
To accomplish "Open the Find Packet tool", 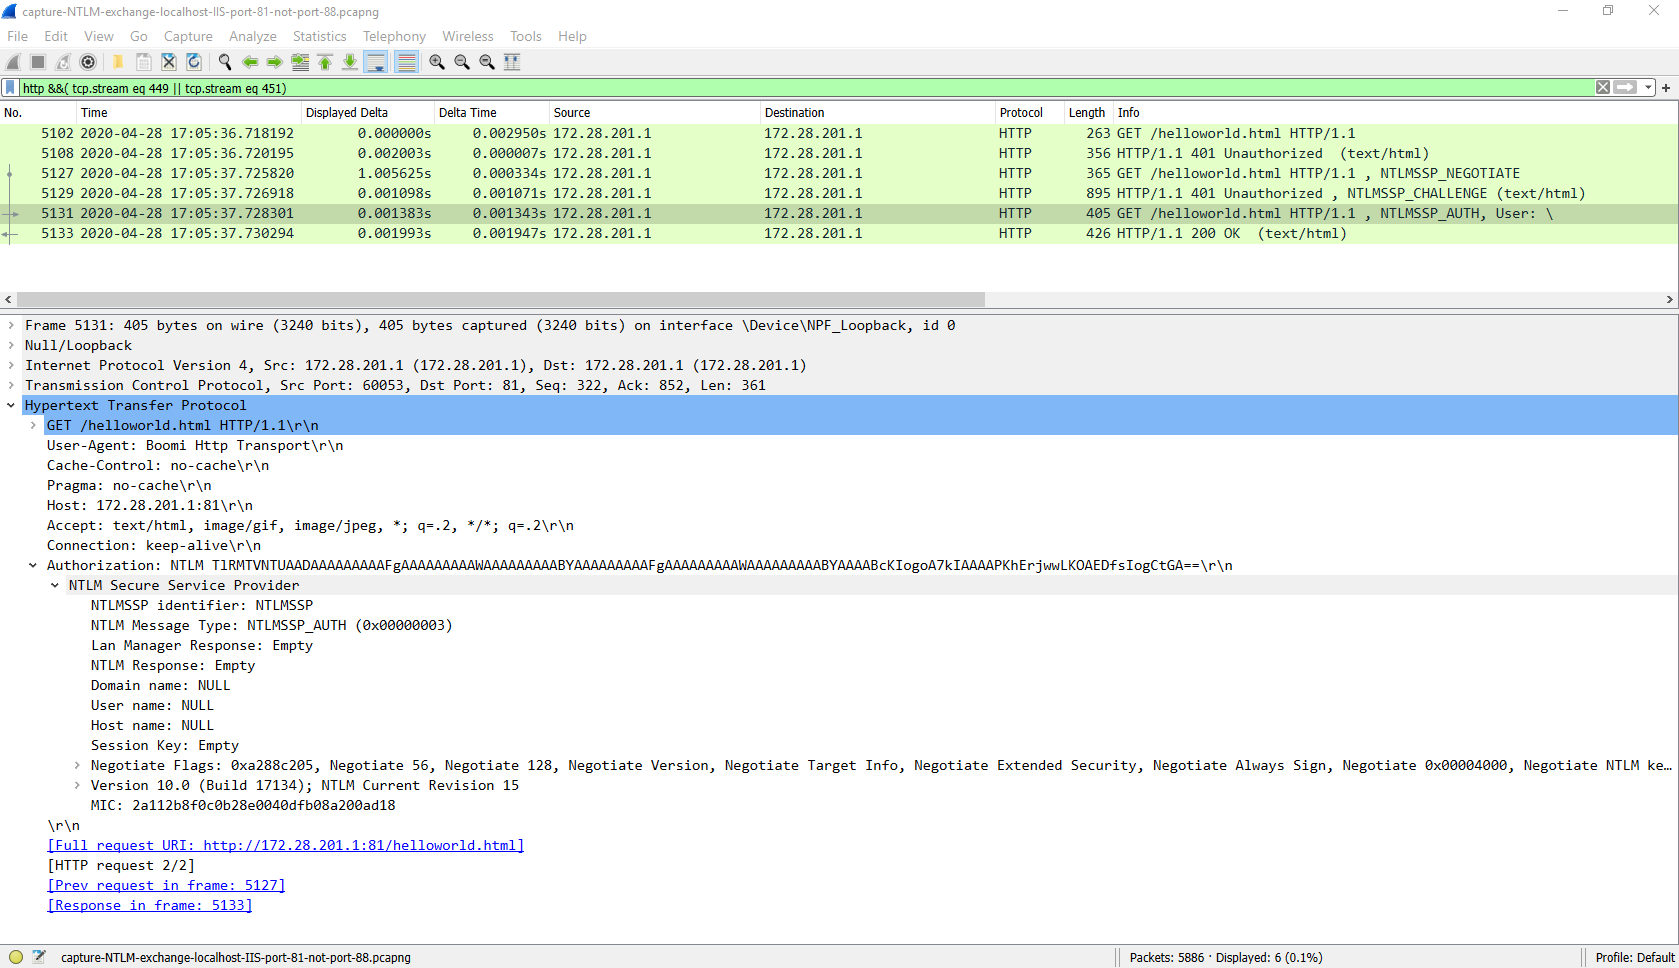I will coord(224,62).
